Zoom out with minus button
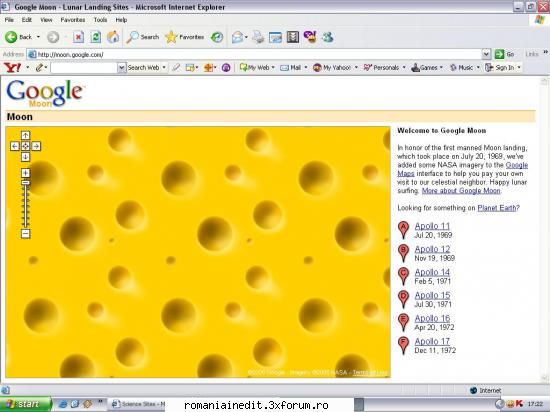This screenshot has width=550, height=412. pyautogui.click(x=25, y=234)
